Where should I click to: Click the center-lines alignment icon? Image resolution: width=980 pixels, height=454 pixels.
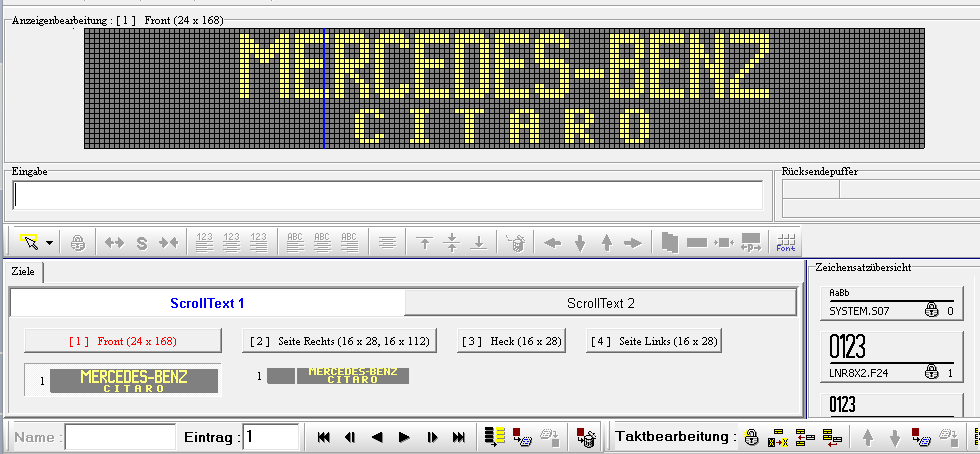pos(388,243)
